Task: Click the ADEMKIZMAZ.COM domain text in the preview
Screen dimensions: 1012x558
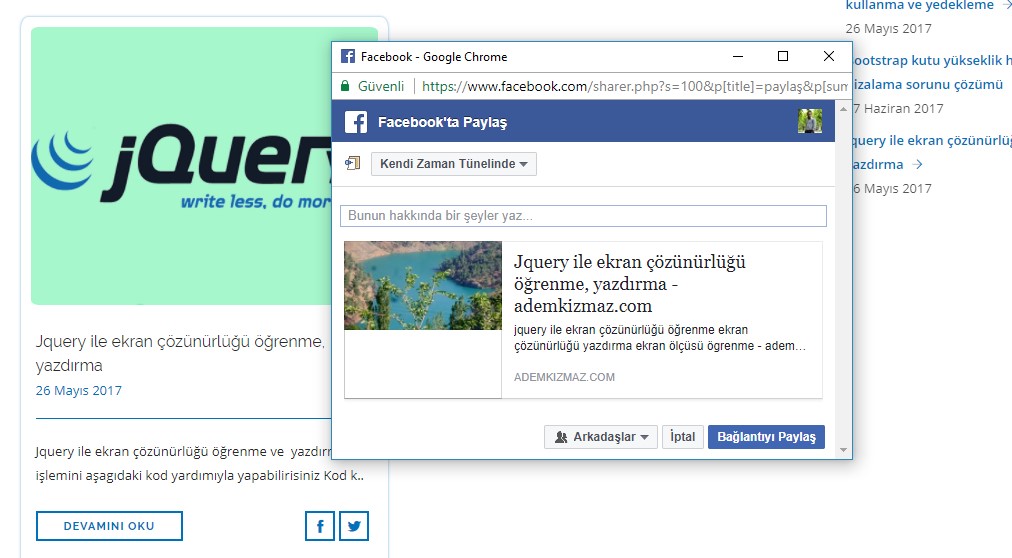Action: point(564,377)
